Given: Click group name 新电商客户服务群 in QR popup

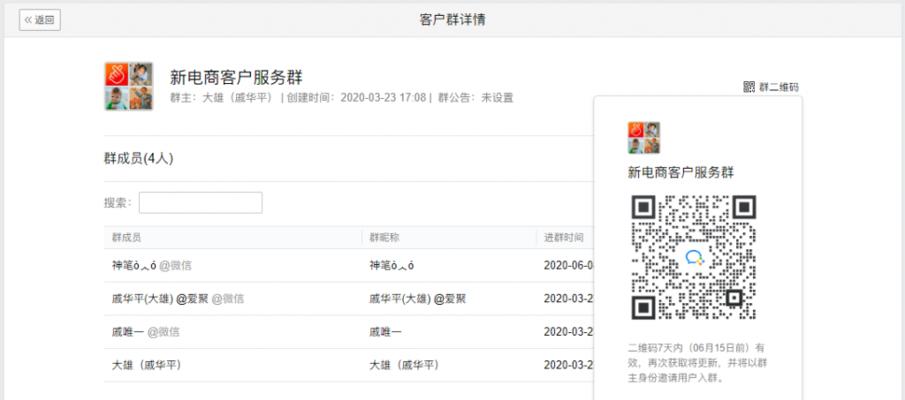Looking at the screenshot, I should pos(681,173).
